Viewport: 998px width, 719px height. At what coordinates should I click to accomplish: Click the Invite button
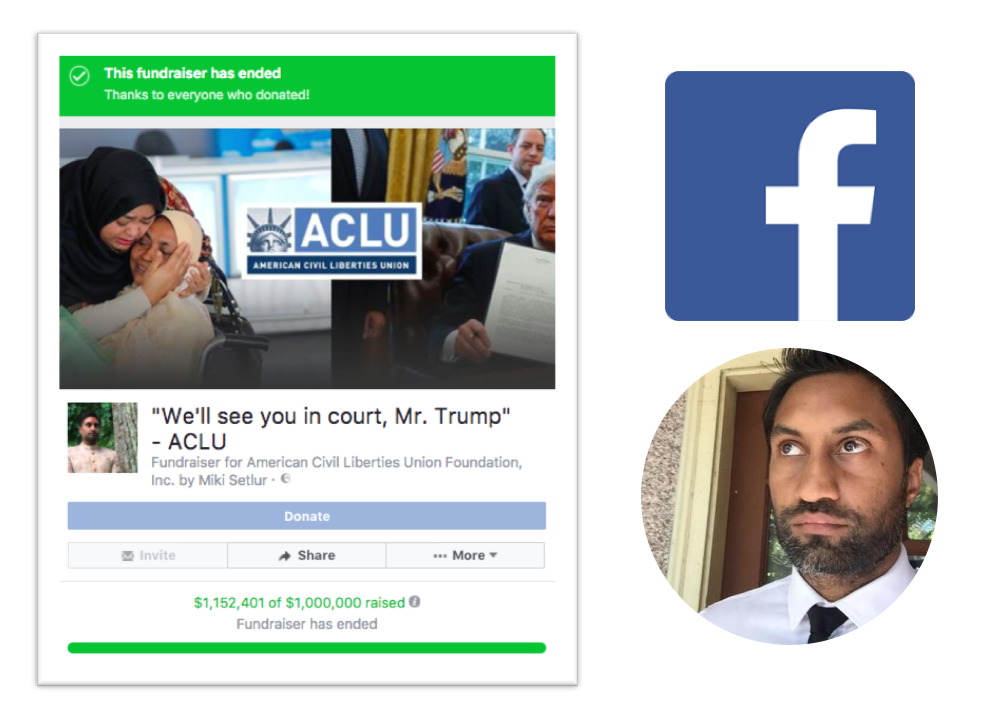click(148, 555)
